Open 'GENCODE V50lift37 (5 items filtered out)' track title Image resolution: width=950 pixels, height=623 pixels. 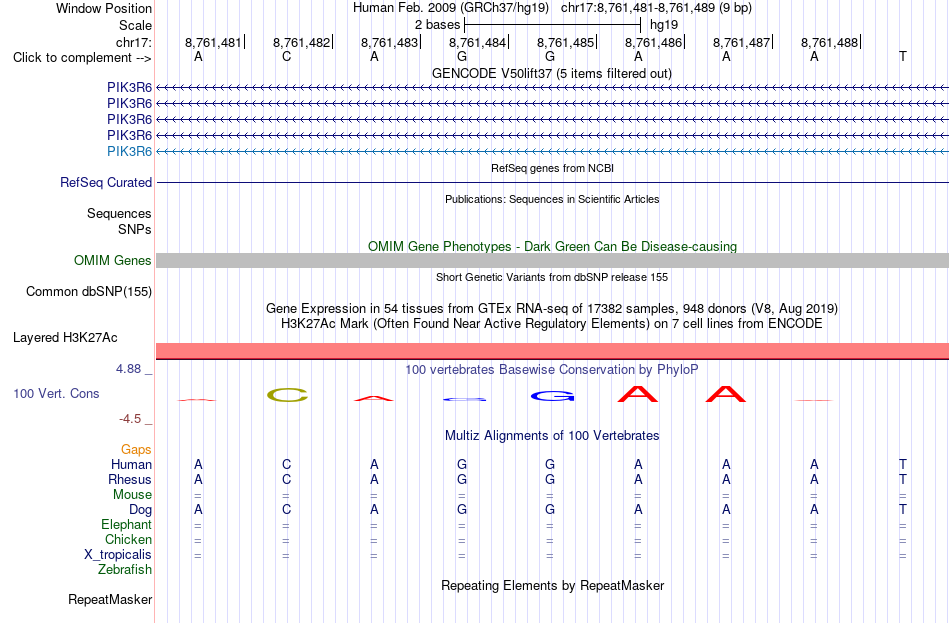[552, 73]
